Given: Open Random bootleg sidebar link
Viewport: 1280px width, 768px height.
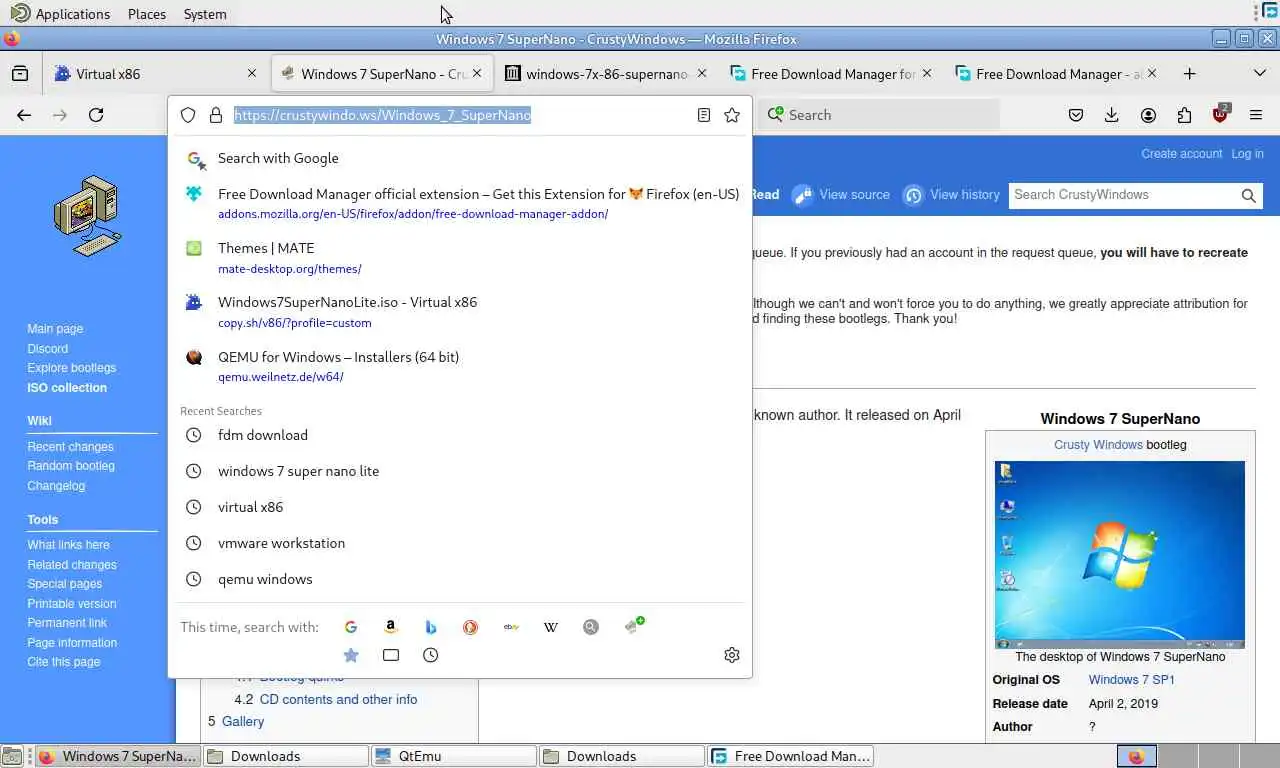Looking at the screenshot, I should [x=71, y=466].
